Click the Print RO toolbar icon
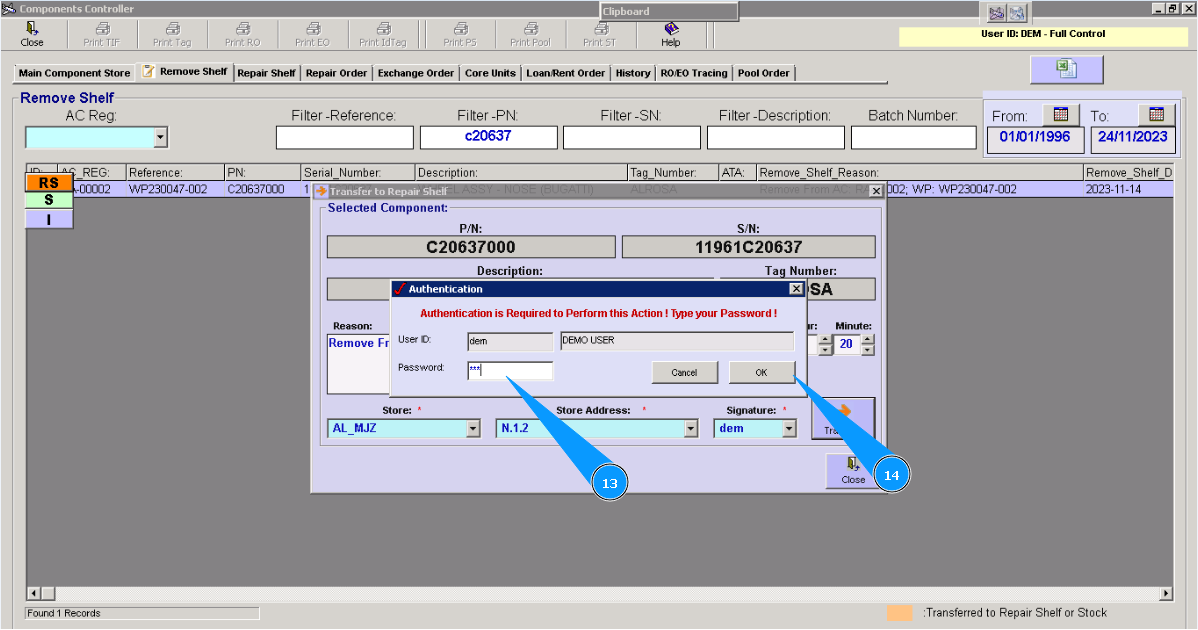Viewport: 1198px width, 630px height. [242, 34]
